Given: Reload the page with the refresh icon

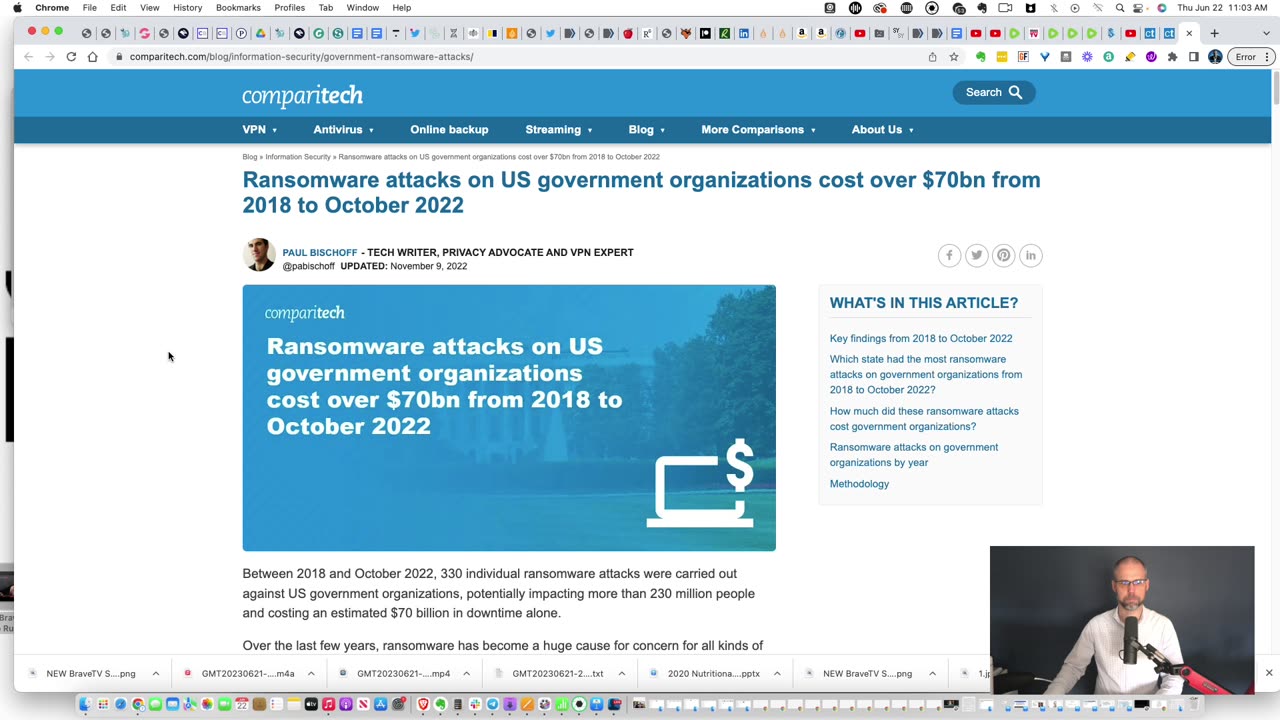Looking at the screenshot, I should tap(71, 57).
